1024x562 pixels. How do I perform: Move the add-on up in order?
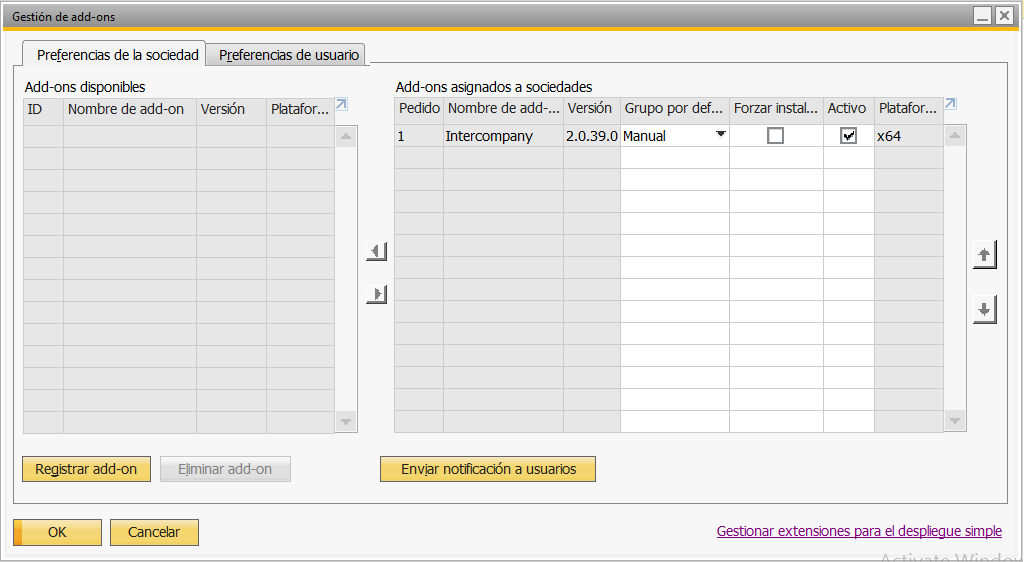point(985,256)
